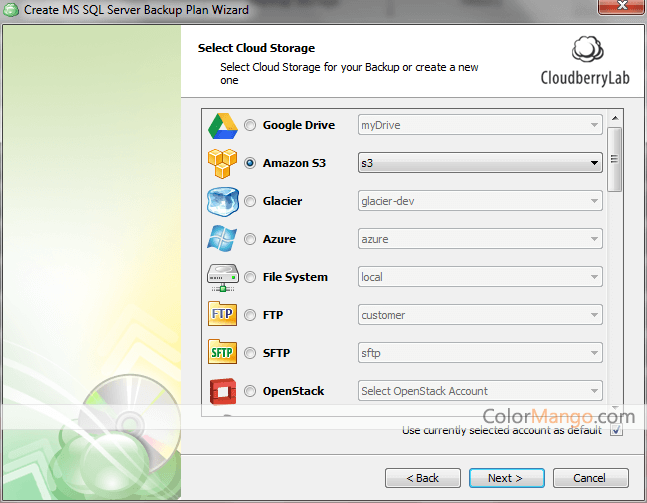Click the 'OpenStack' label

click(293, 391)
